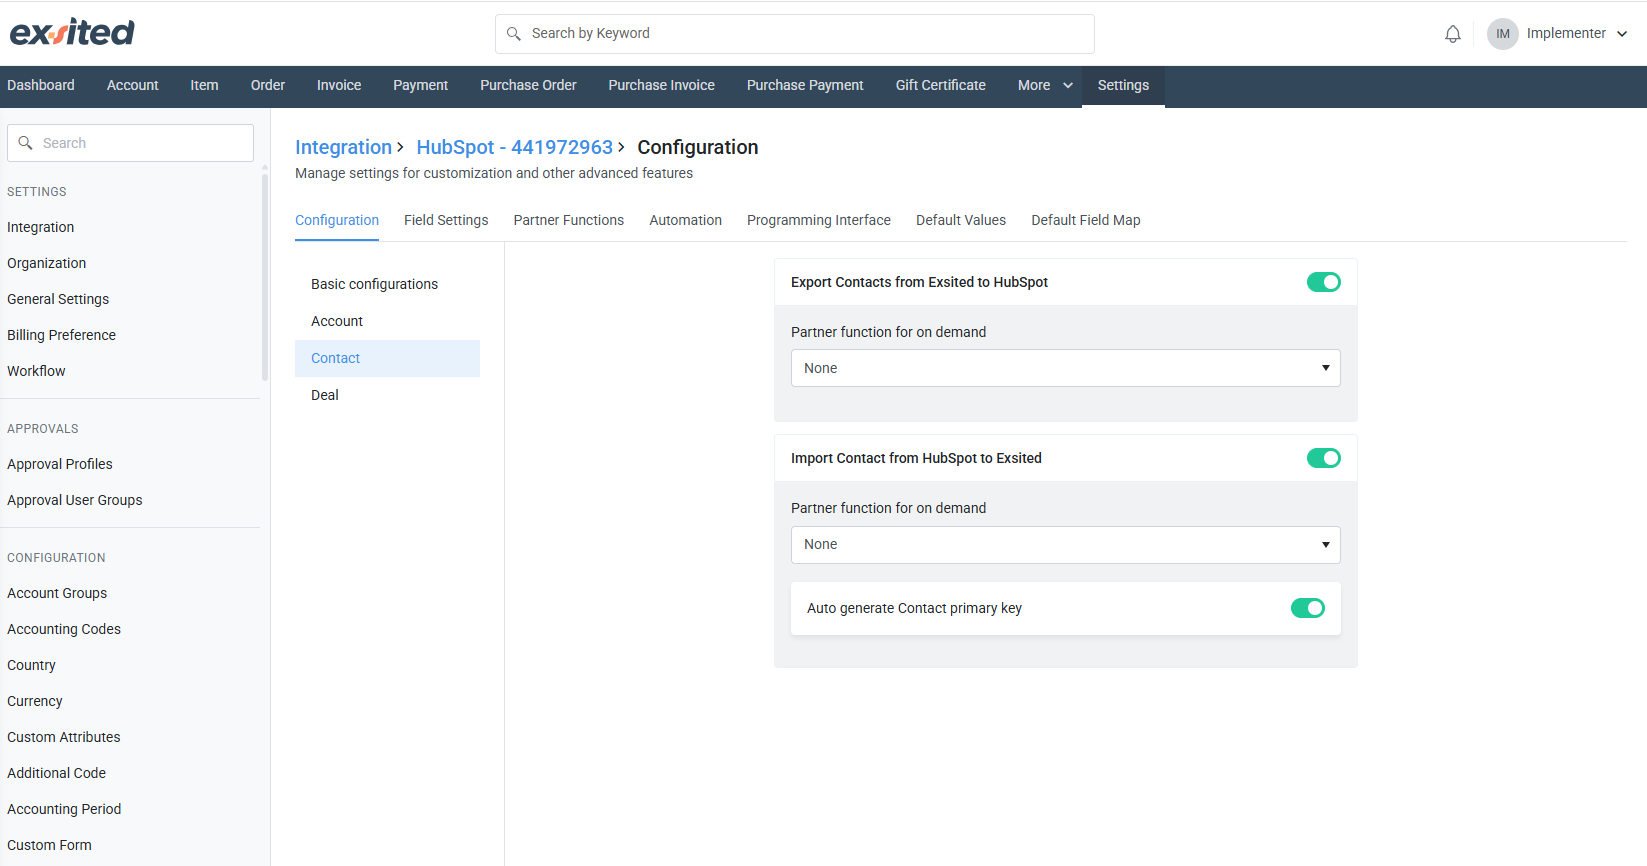Switch to Partner Functions tab
Viewport: 1647px width, 866px height.
click(569, 220)
